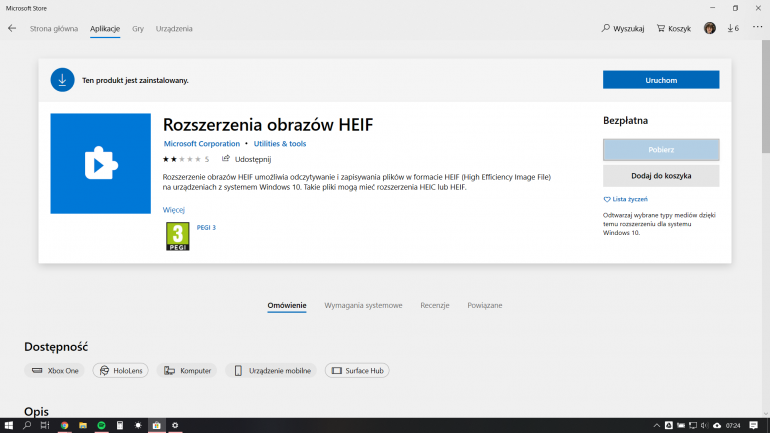Image resolution: width=770 pixels, height=433 pixels.
Task: Open the three-dot more menu
Action: point(757,27)
